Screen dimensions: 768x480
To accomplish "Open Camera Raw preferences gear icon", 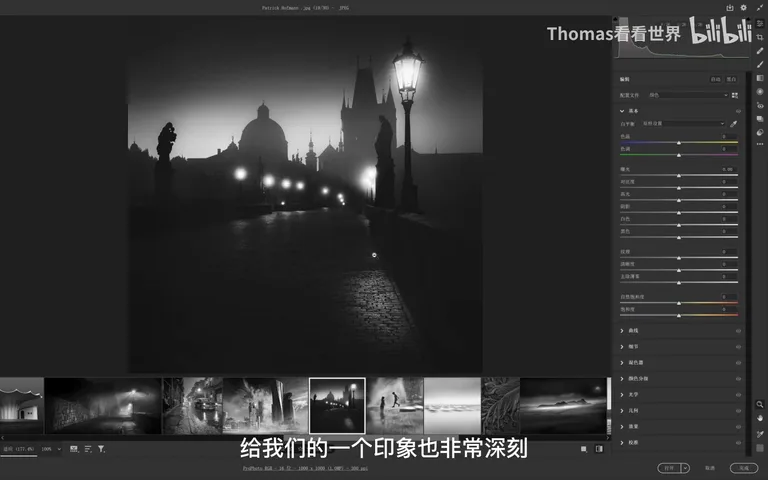I will (x=744, y=7).
